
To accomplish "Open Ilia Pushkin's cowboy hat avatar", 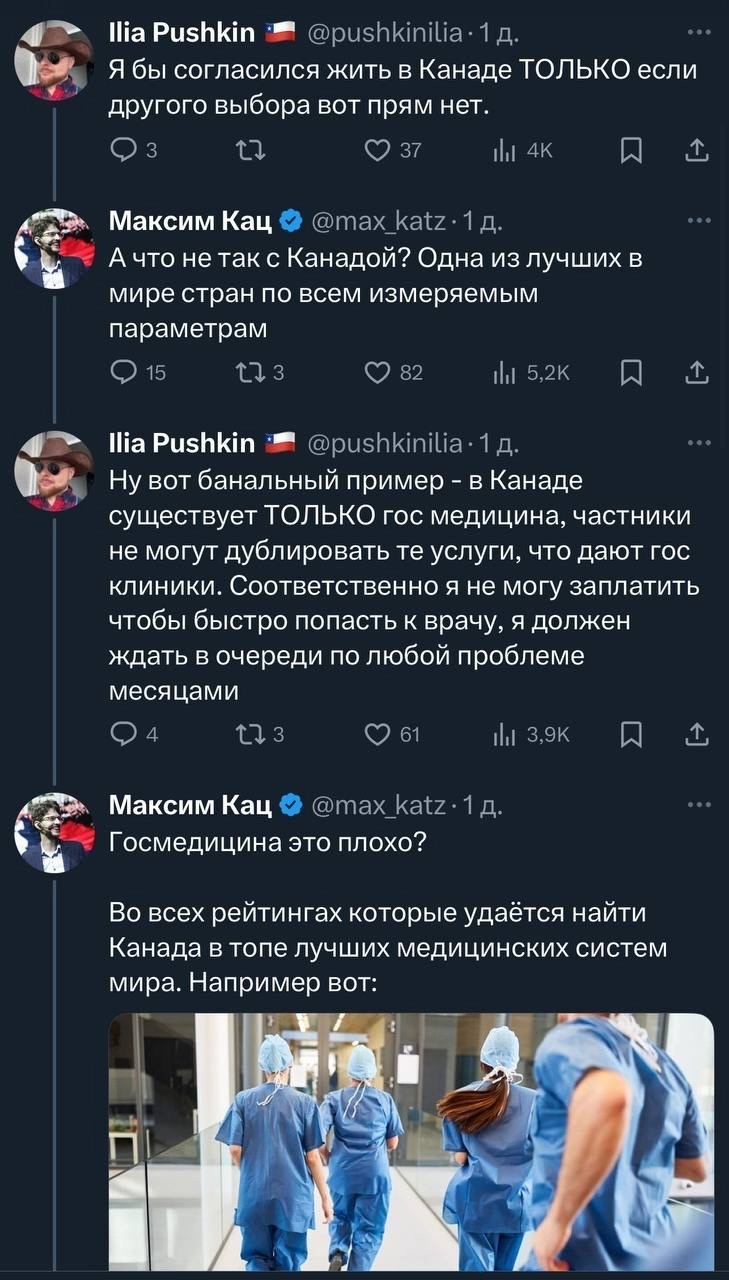I will pos(54,59).
